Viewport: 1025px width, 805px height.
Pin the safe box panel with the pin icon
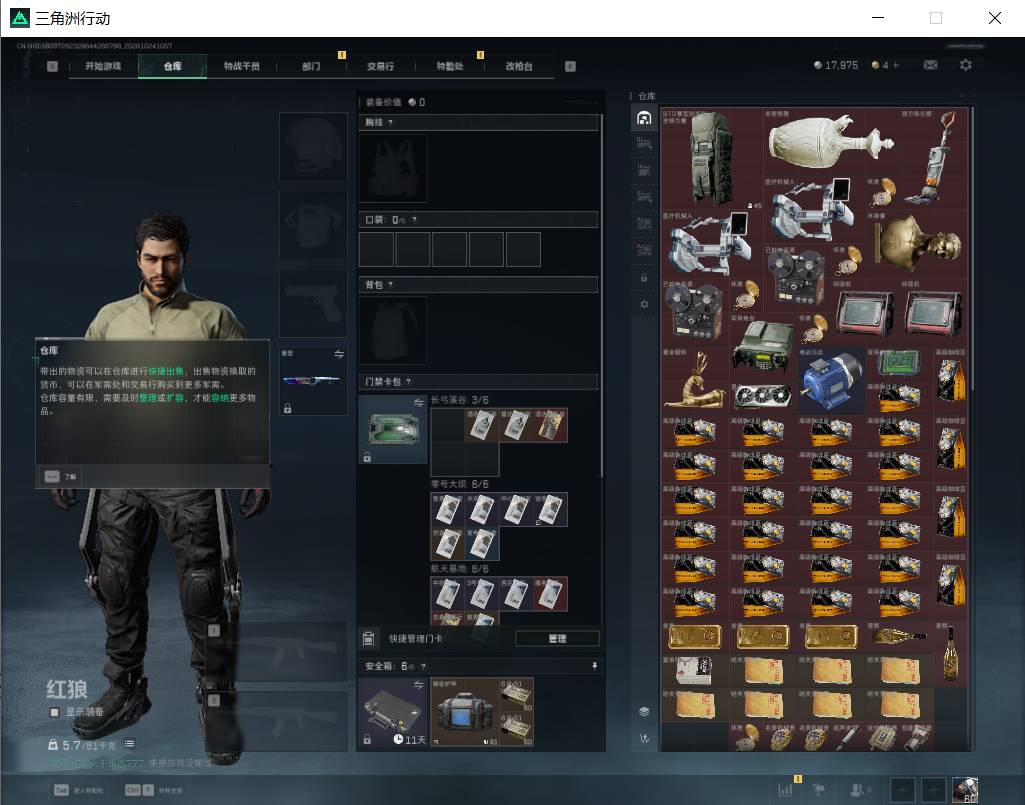click(594, 666)
